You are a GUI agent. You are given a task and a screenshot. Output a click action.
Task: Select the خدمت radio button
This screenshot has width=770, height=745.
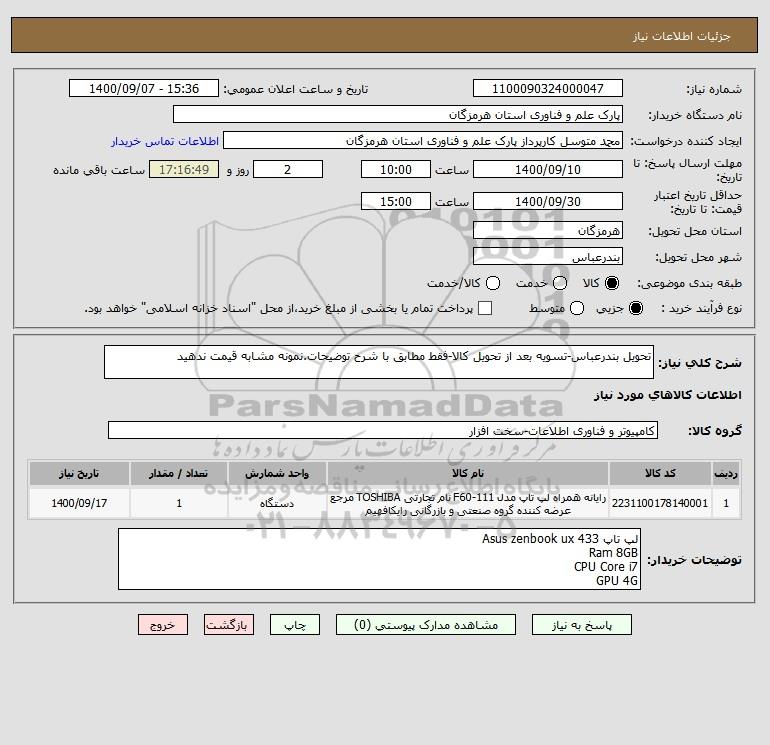click(560, 283)
